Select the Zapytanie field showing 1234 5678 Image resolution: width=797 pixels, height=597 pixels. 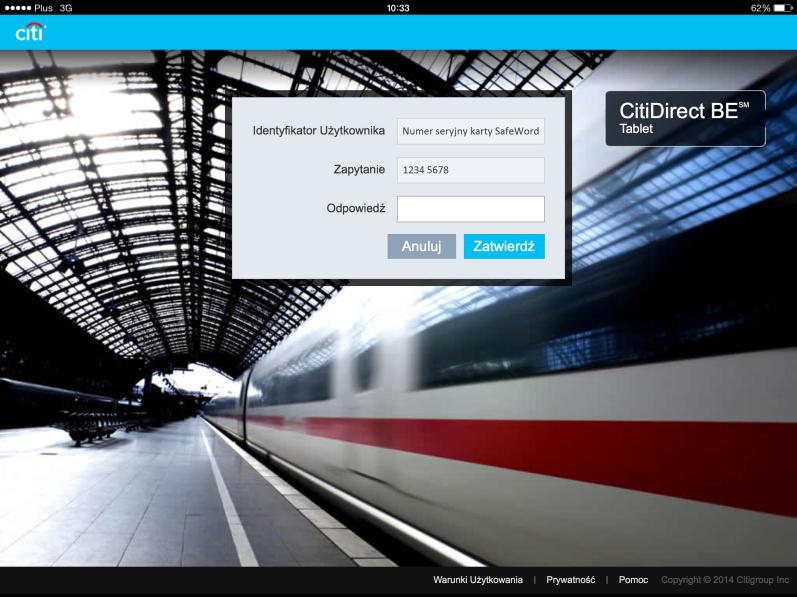pos(471,170)
